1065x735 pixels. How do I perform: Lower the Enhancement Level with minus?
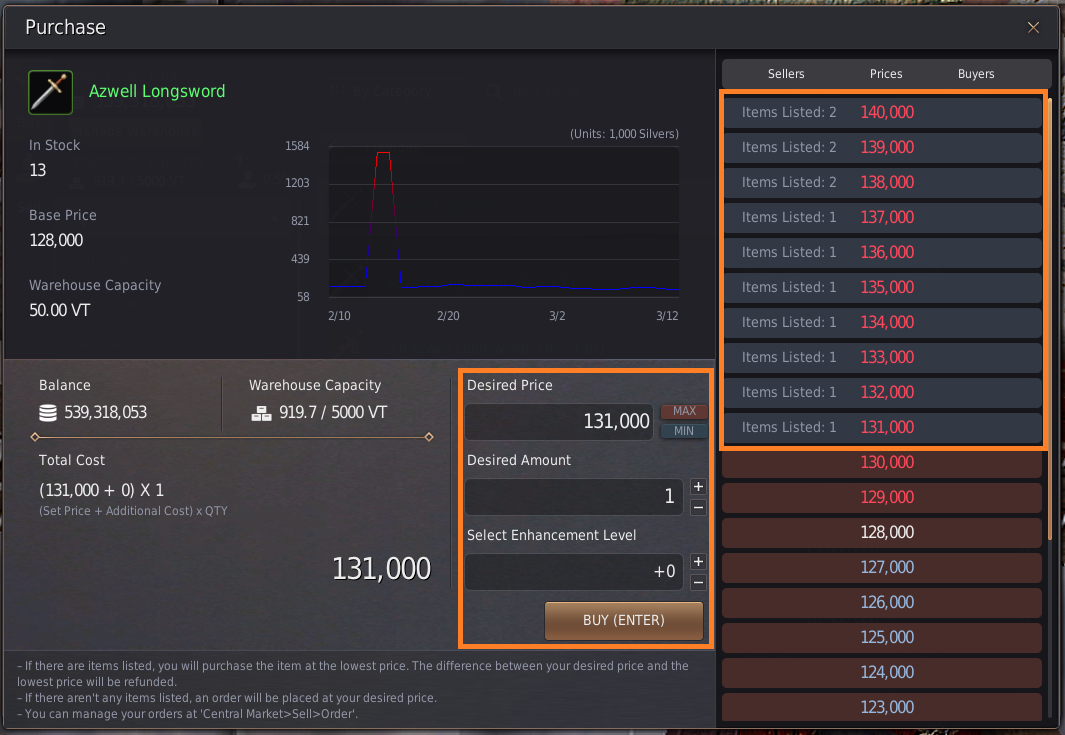tap(698, 582)
